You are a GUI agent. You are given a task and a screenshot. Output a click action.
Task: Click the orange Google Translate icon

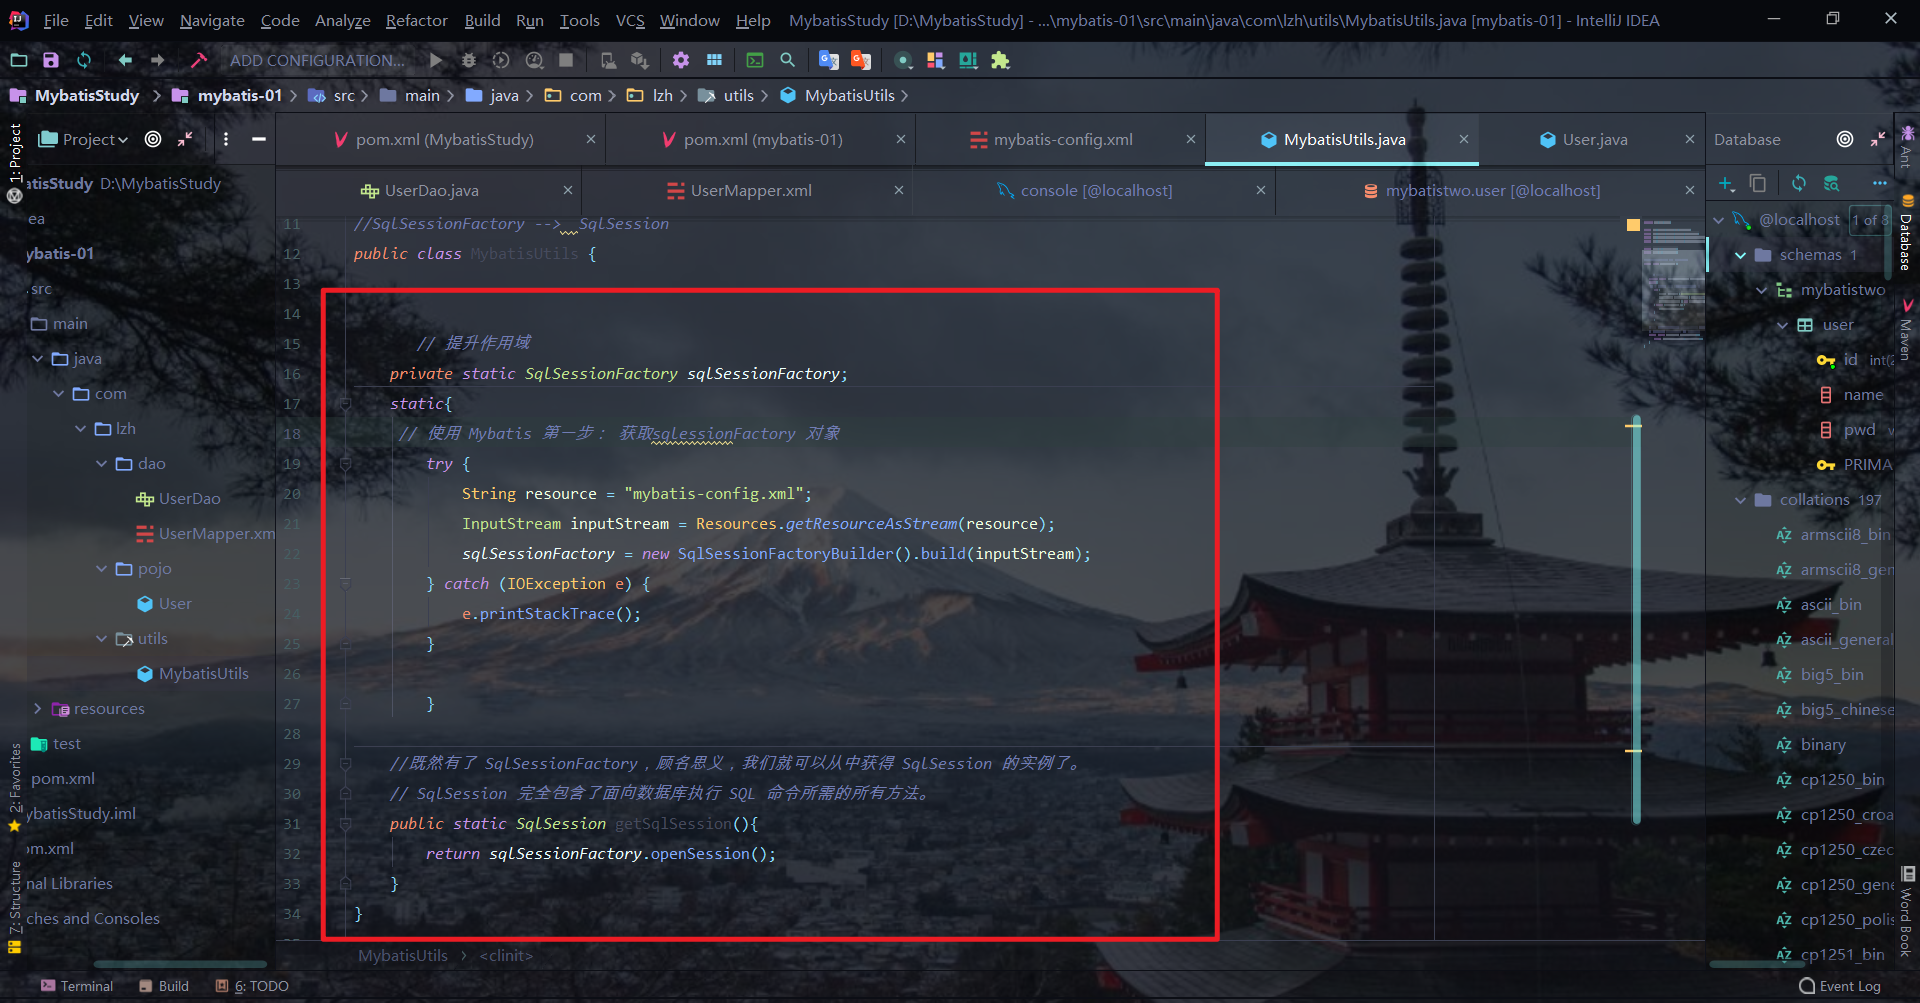click(861, 60)
